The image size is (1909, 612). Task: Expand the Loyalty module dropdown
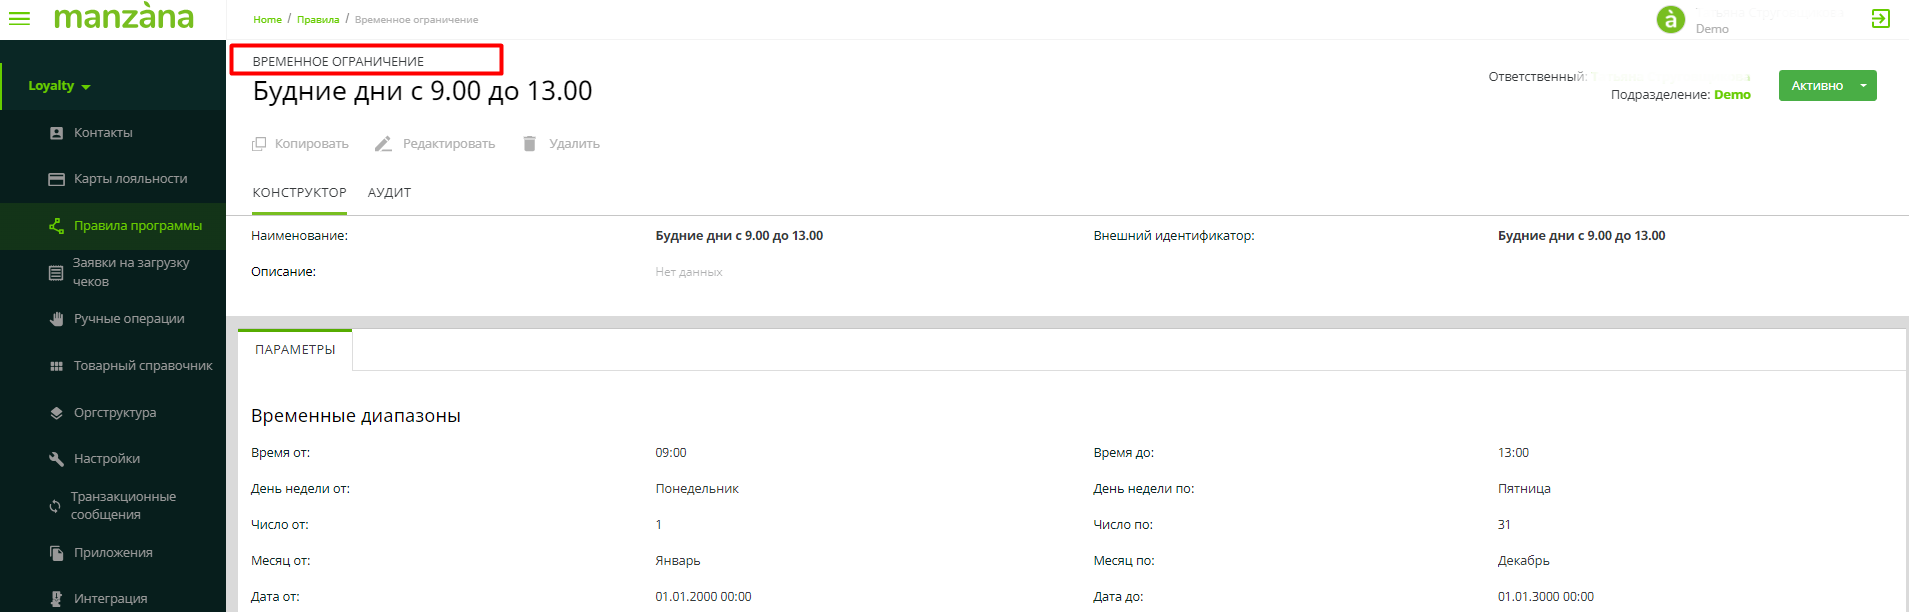59,86
